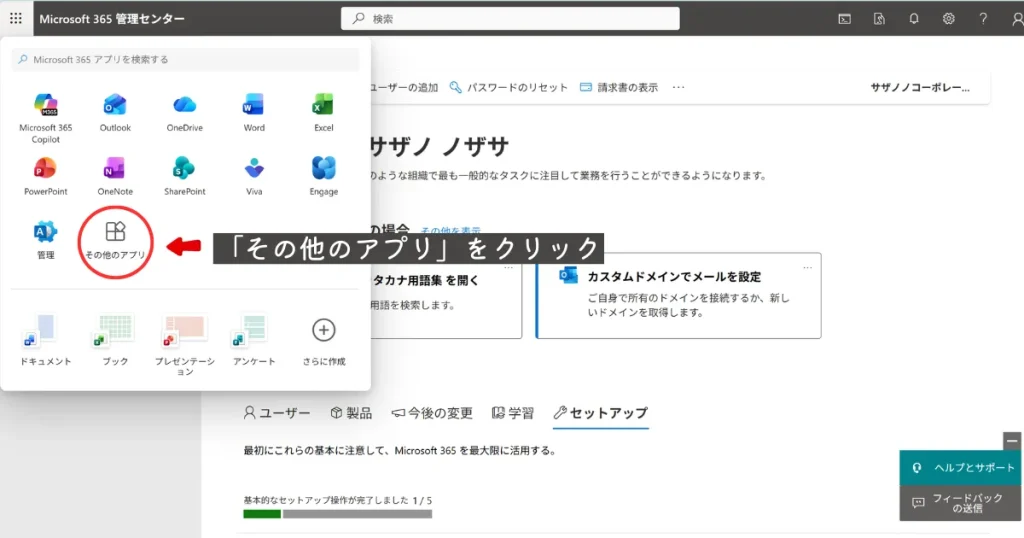
Task: Minimize the help and support panel
Action: pyautogui.click(x=1013, y=441)
